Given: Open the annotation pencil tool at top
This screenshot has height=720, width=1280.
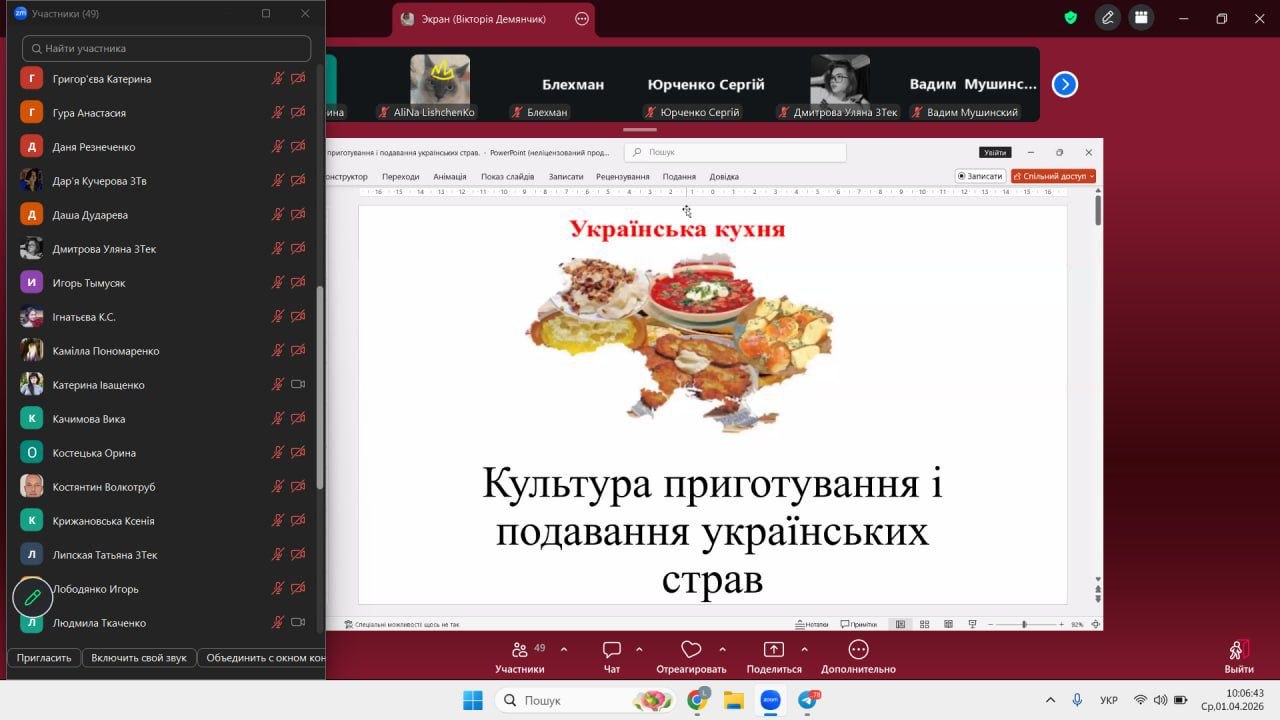Looking at the screenshot, I should click(1107, 18).
